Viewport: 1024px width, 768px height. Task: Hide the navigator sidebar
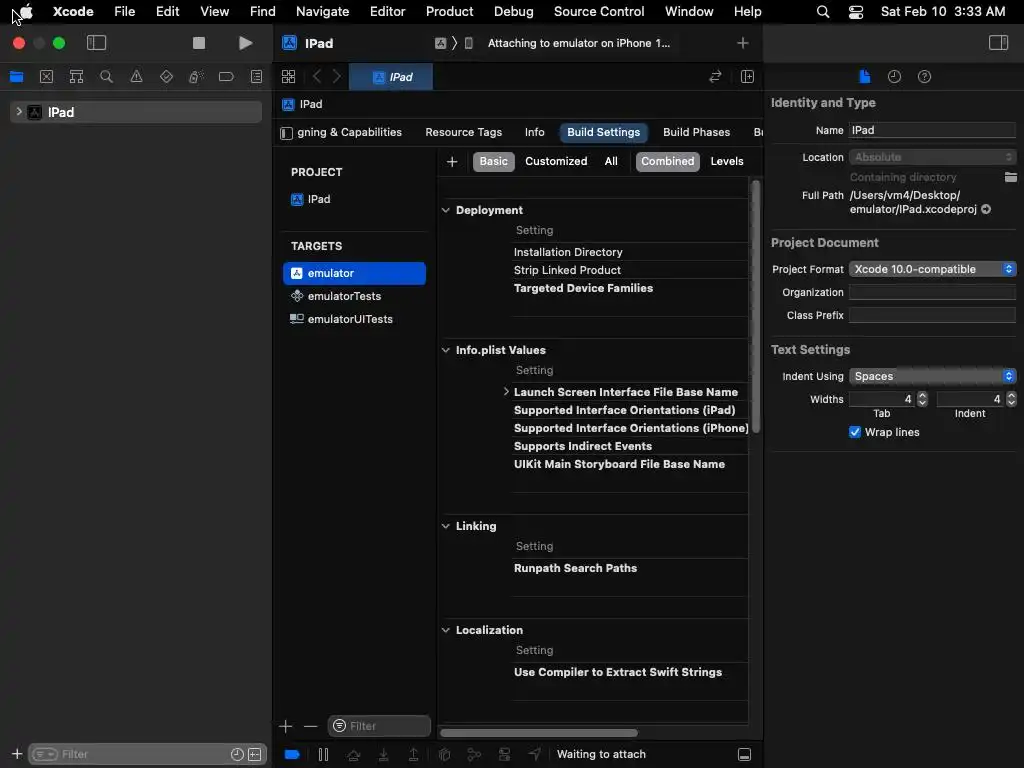(x=96, y=43)
